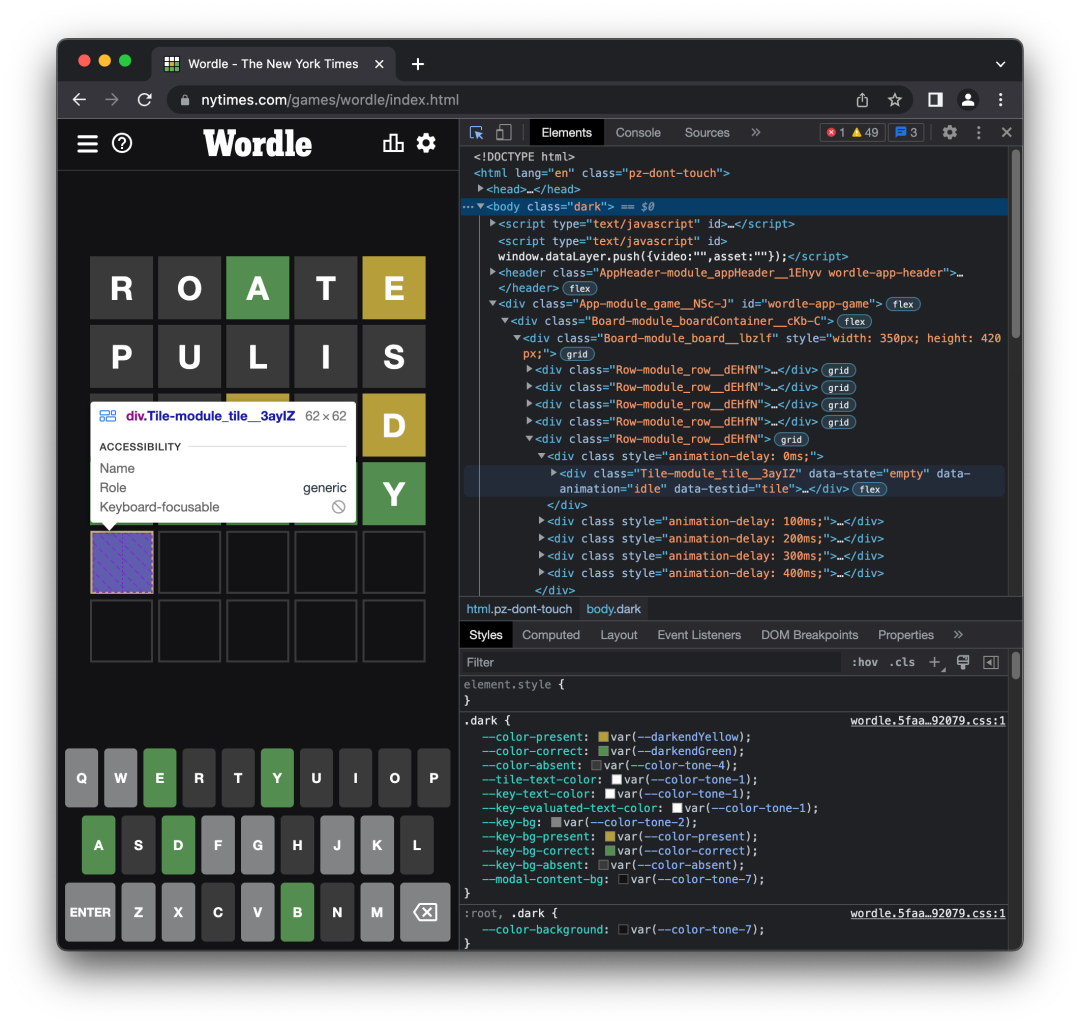Image resolution: width=1080 pixels, height=1026 pixels.
Task: Show the Wordle statistics bar chart
Action: pos(393,143)
